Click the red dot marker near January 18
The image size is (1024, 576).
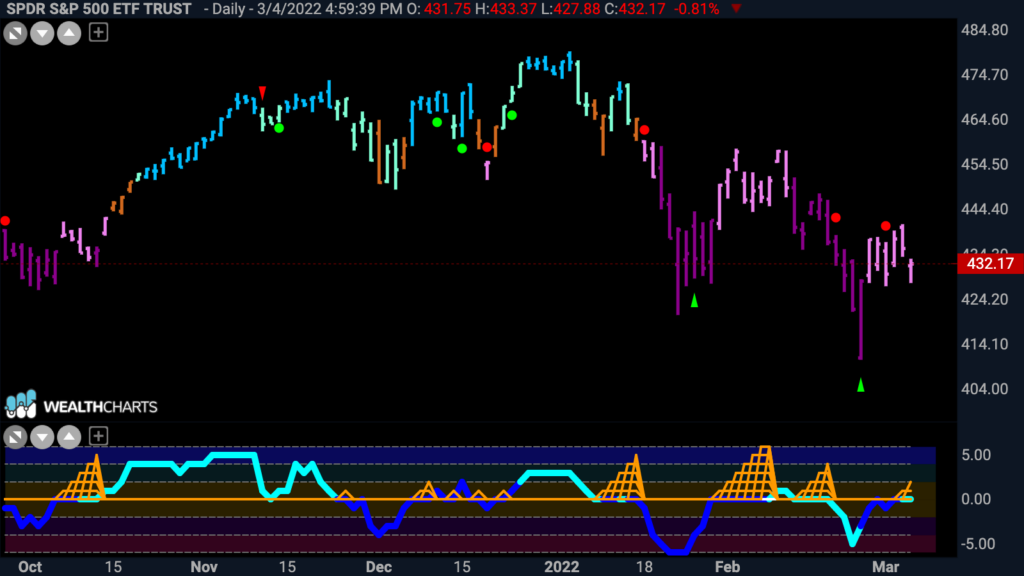(x=645, y=130)
